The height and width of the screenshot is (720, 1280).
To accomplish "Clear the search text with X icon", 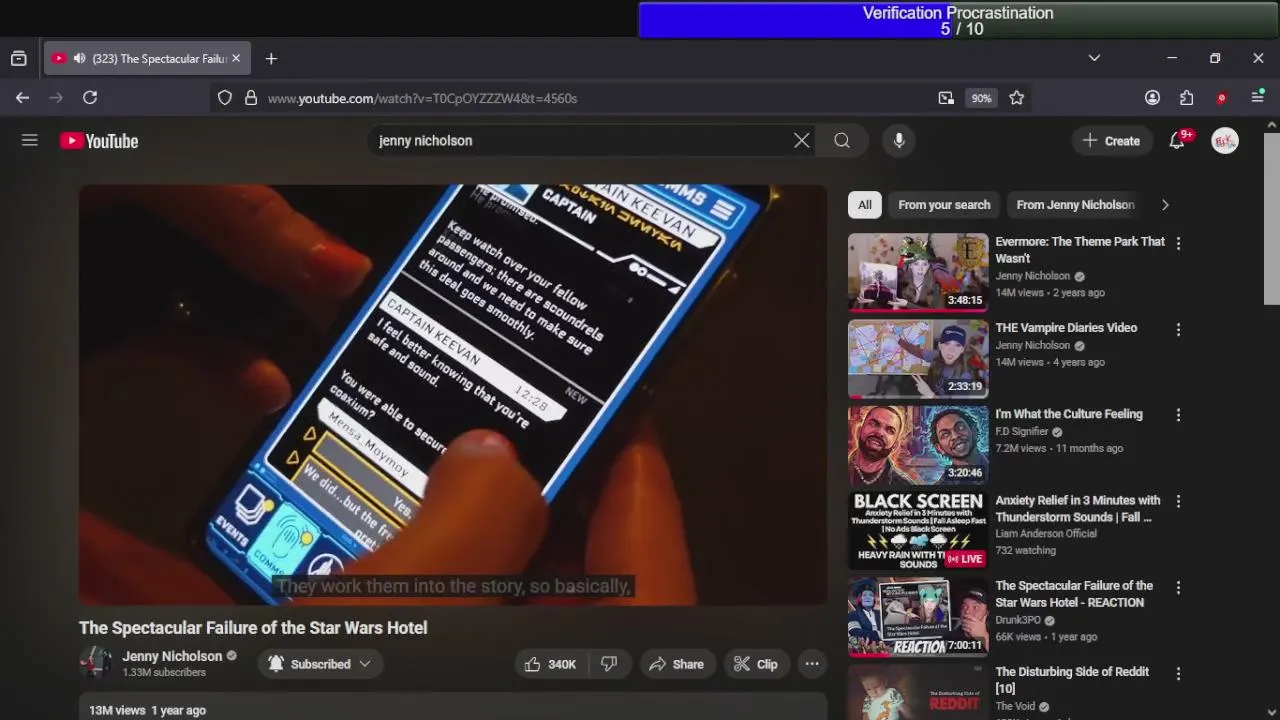I will pos(801,141).
